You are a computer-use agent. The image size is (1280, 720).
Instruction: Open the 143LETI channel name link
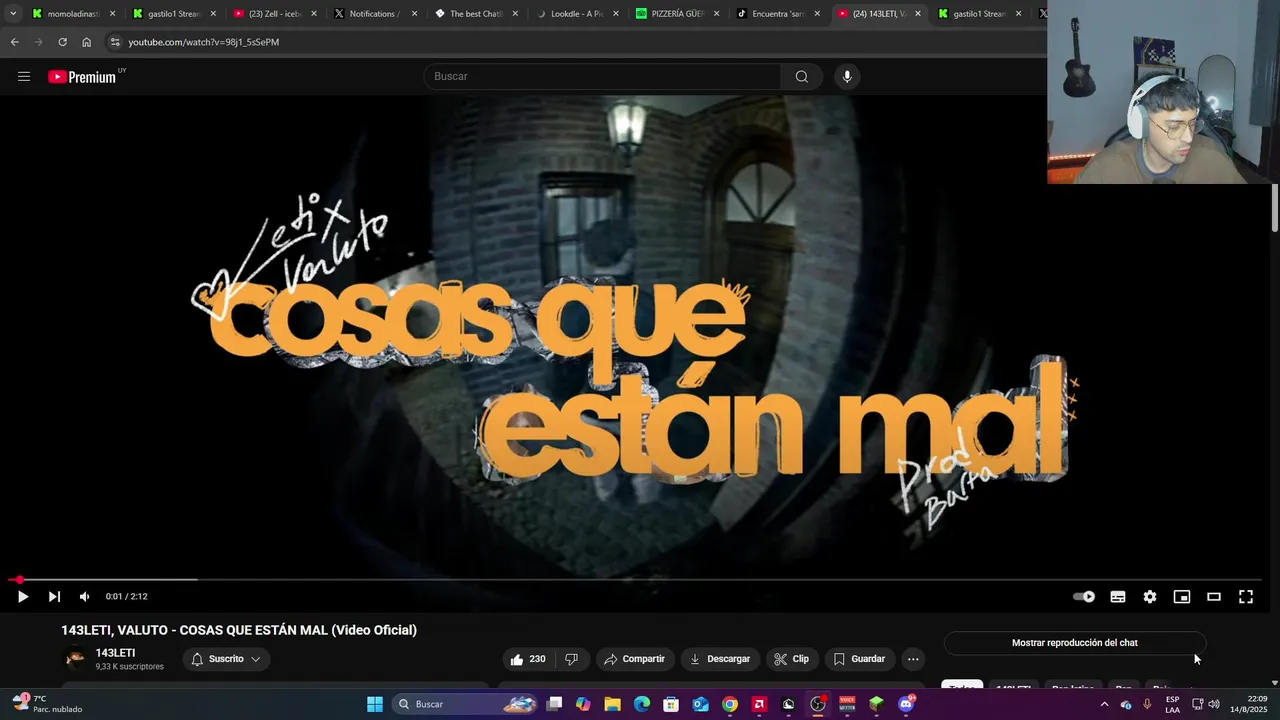coord(115,653)
